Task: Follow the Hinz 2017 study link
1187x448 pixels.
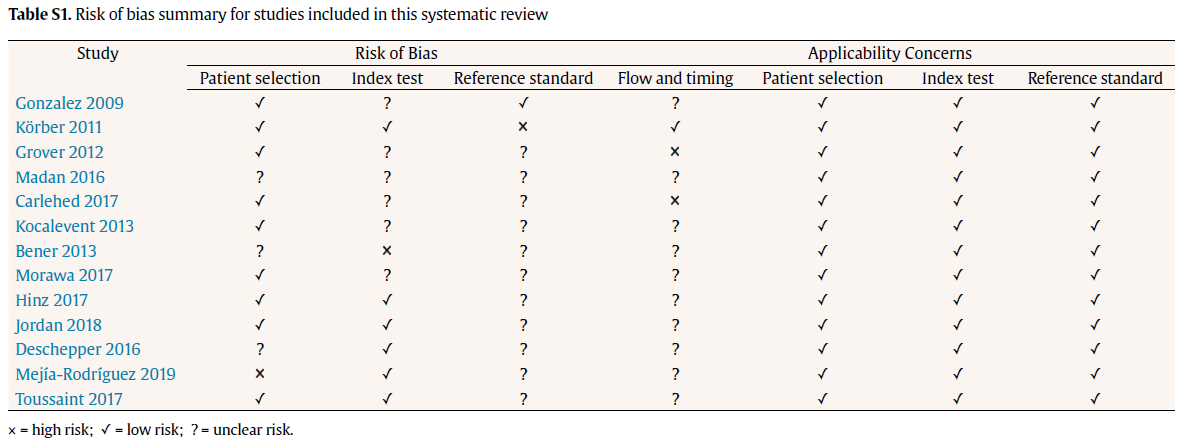Action: 51,300
